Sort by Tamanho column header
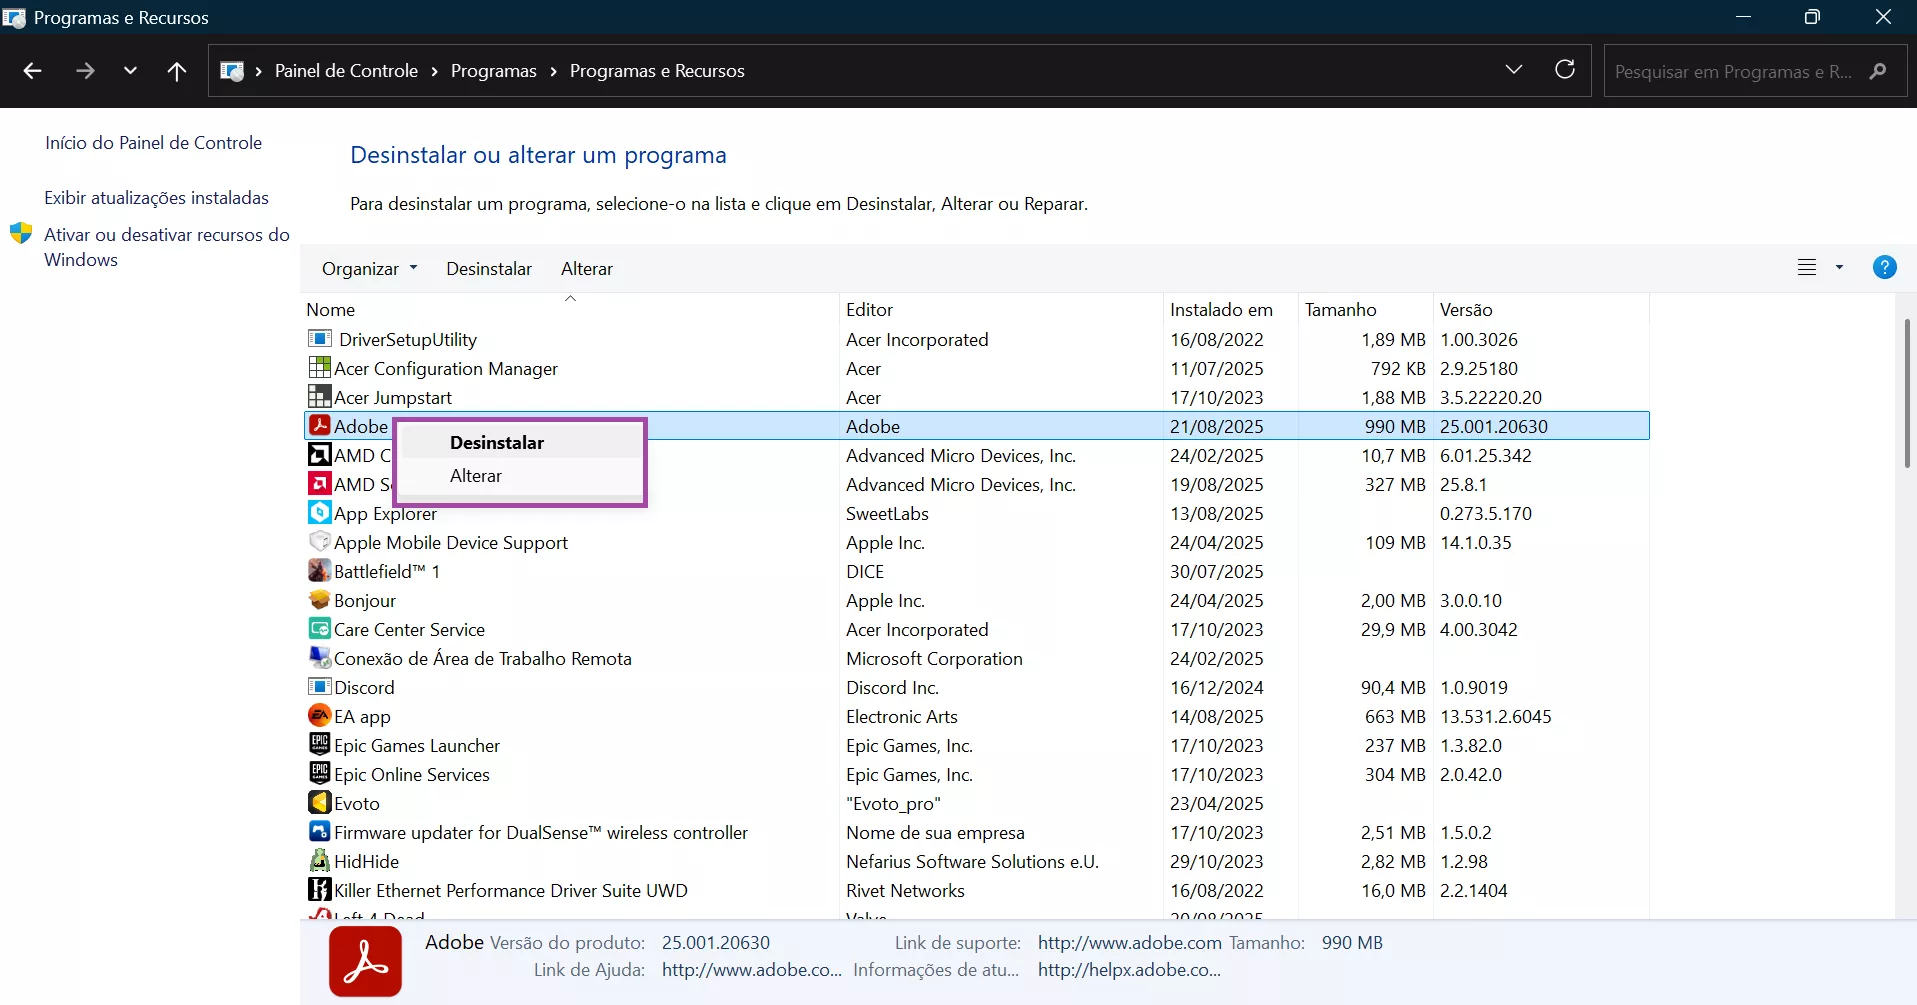Screen dimensions: 1917x1005 pos(1366,309)
